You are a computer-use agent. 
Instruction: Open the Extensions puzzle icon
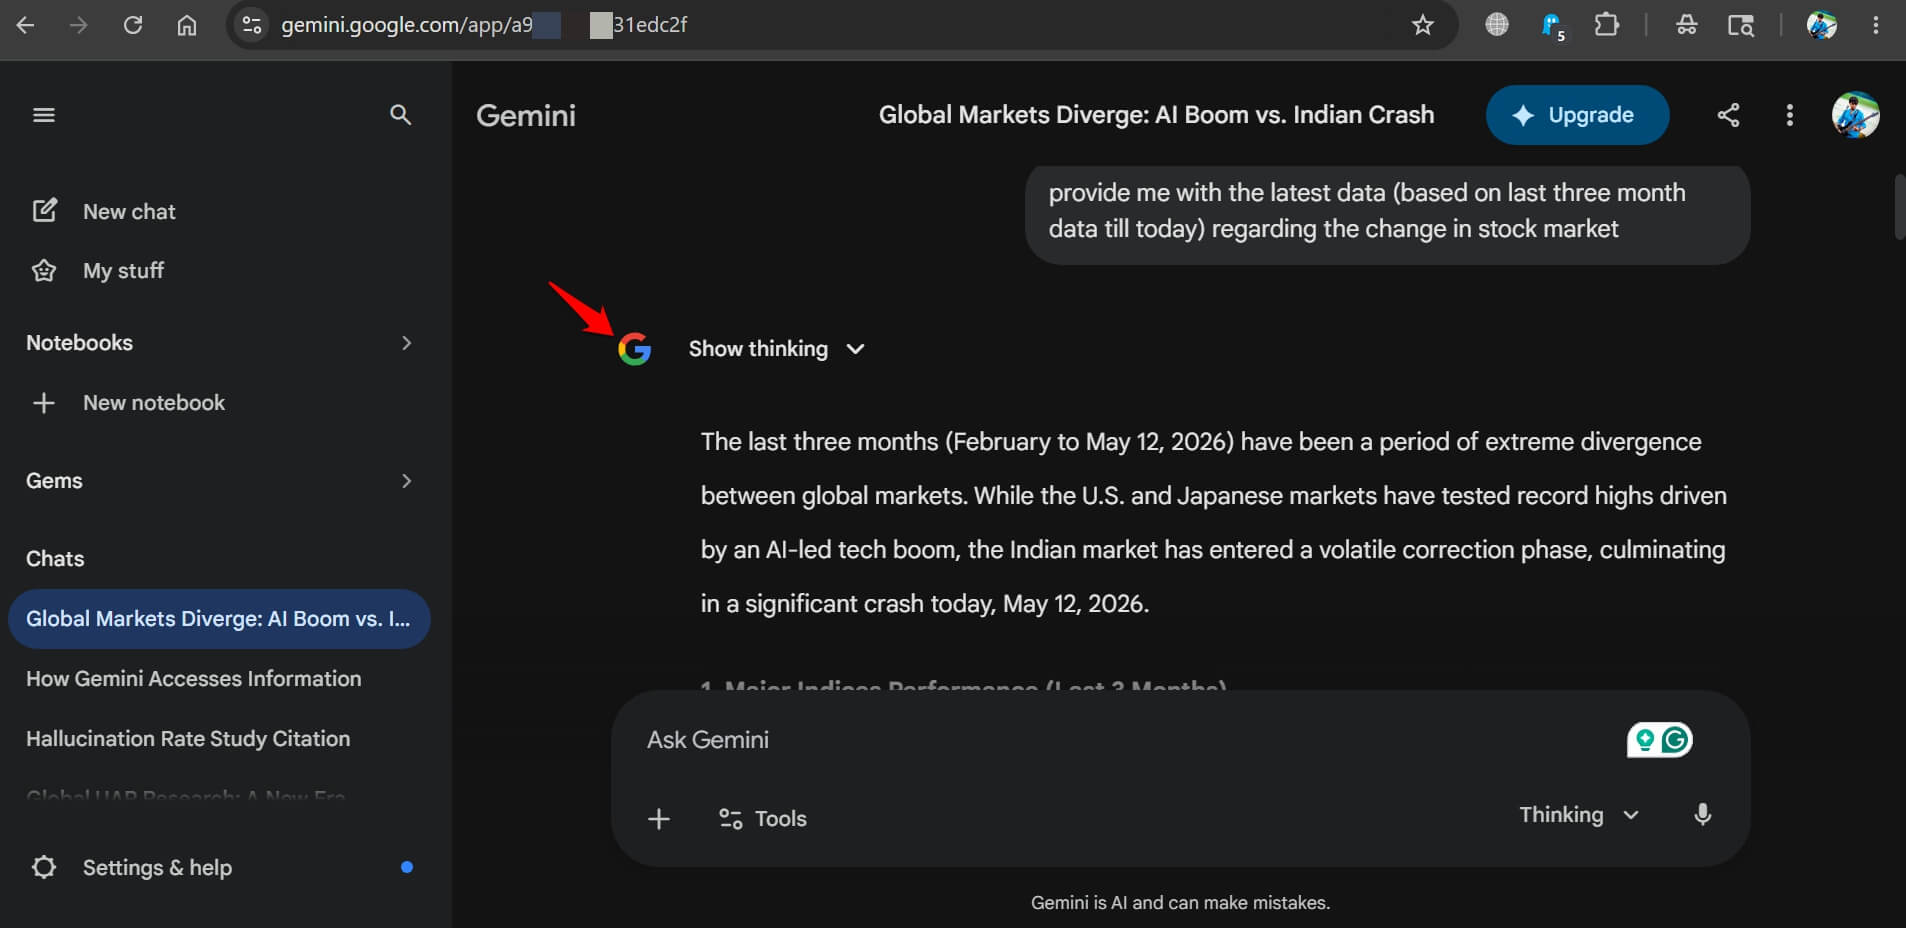point(1607,25)
